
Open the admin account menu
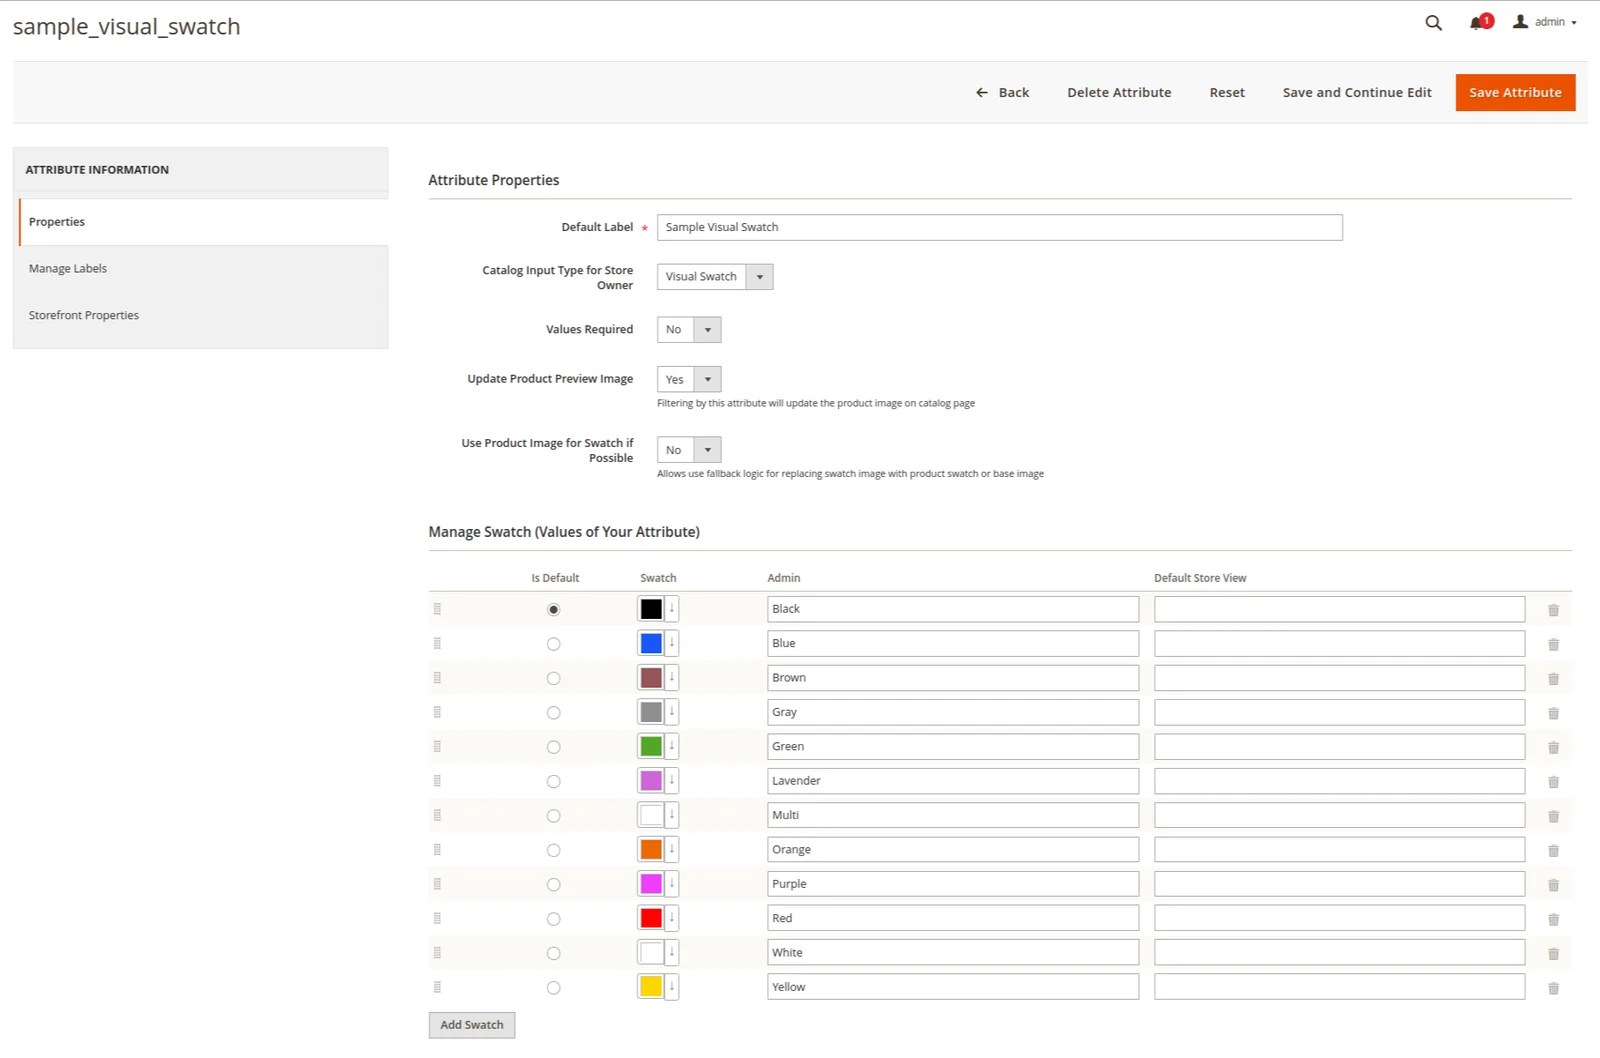click(x=1545, y=22)
